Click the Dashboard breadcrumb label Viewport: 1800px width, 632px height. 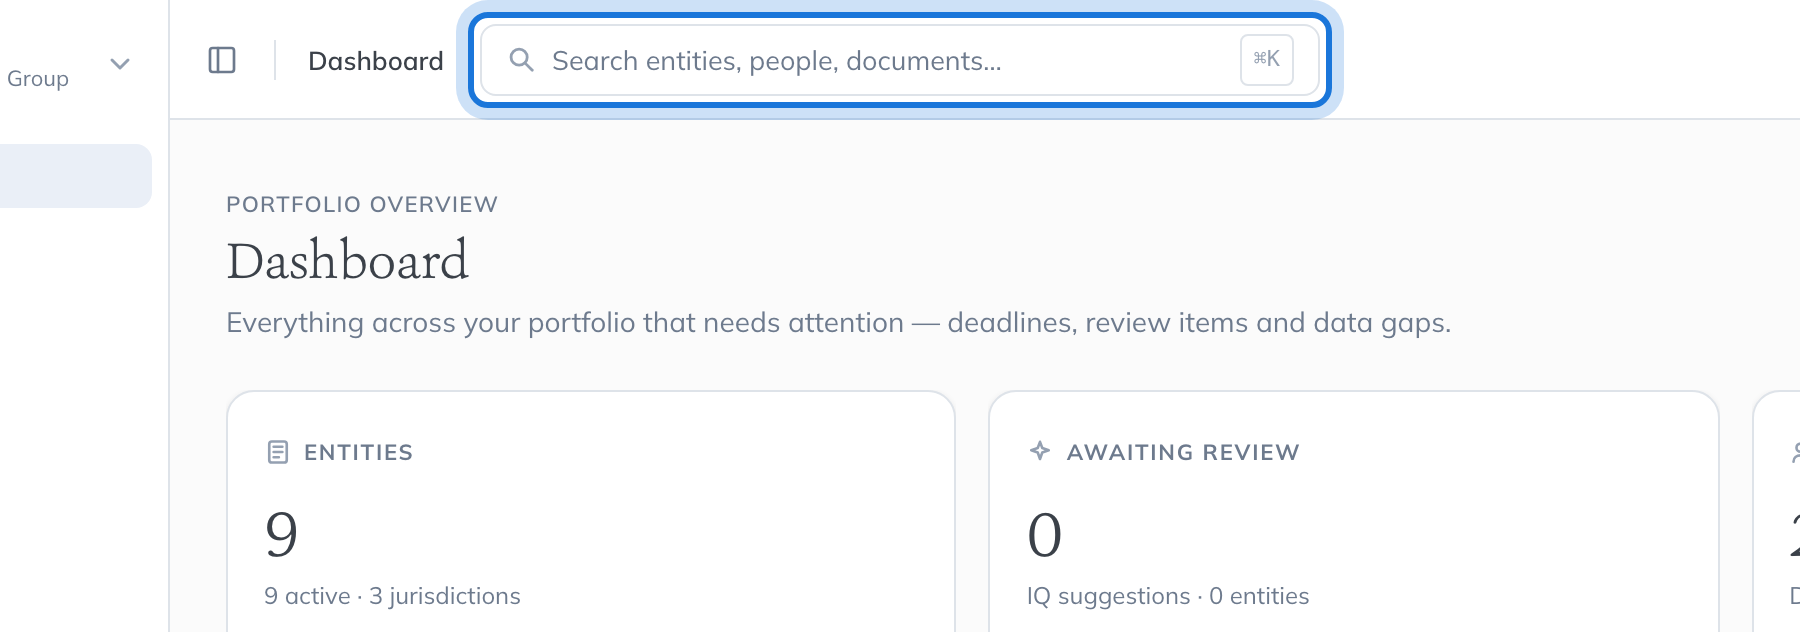pos(376,61)
